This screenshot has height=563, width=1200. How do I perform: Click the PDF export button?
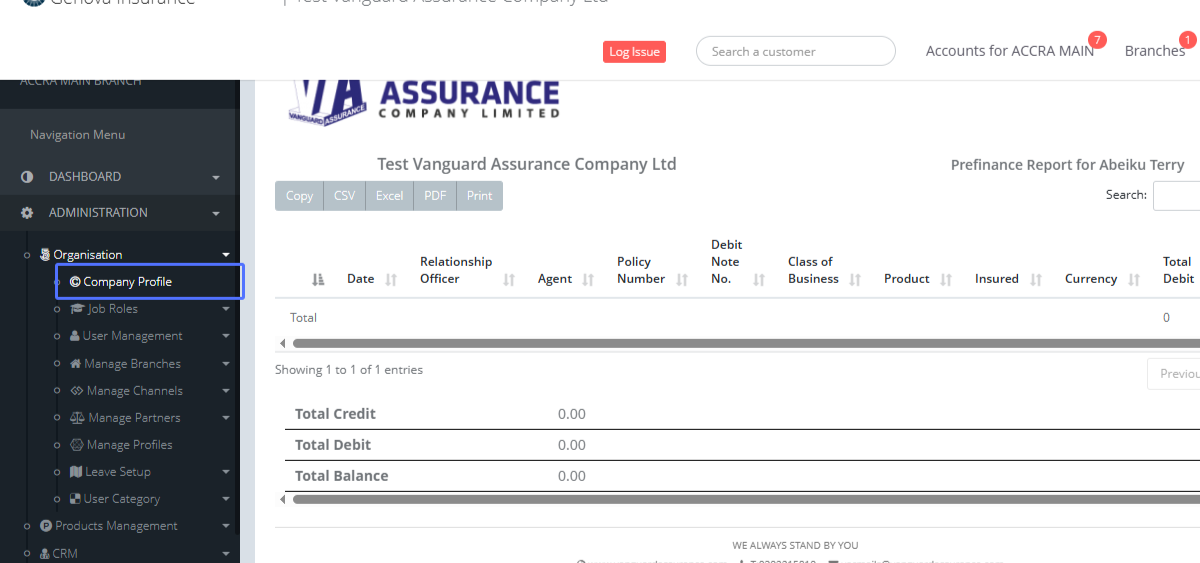(435, 196)
